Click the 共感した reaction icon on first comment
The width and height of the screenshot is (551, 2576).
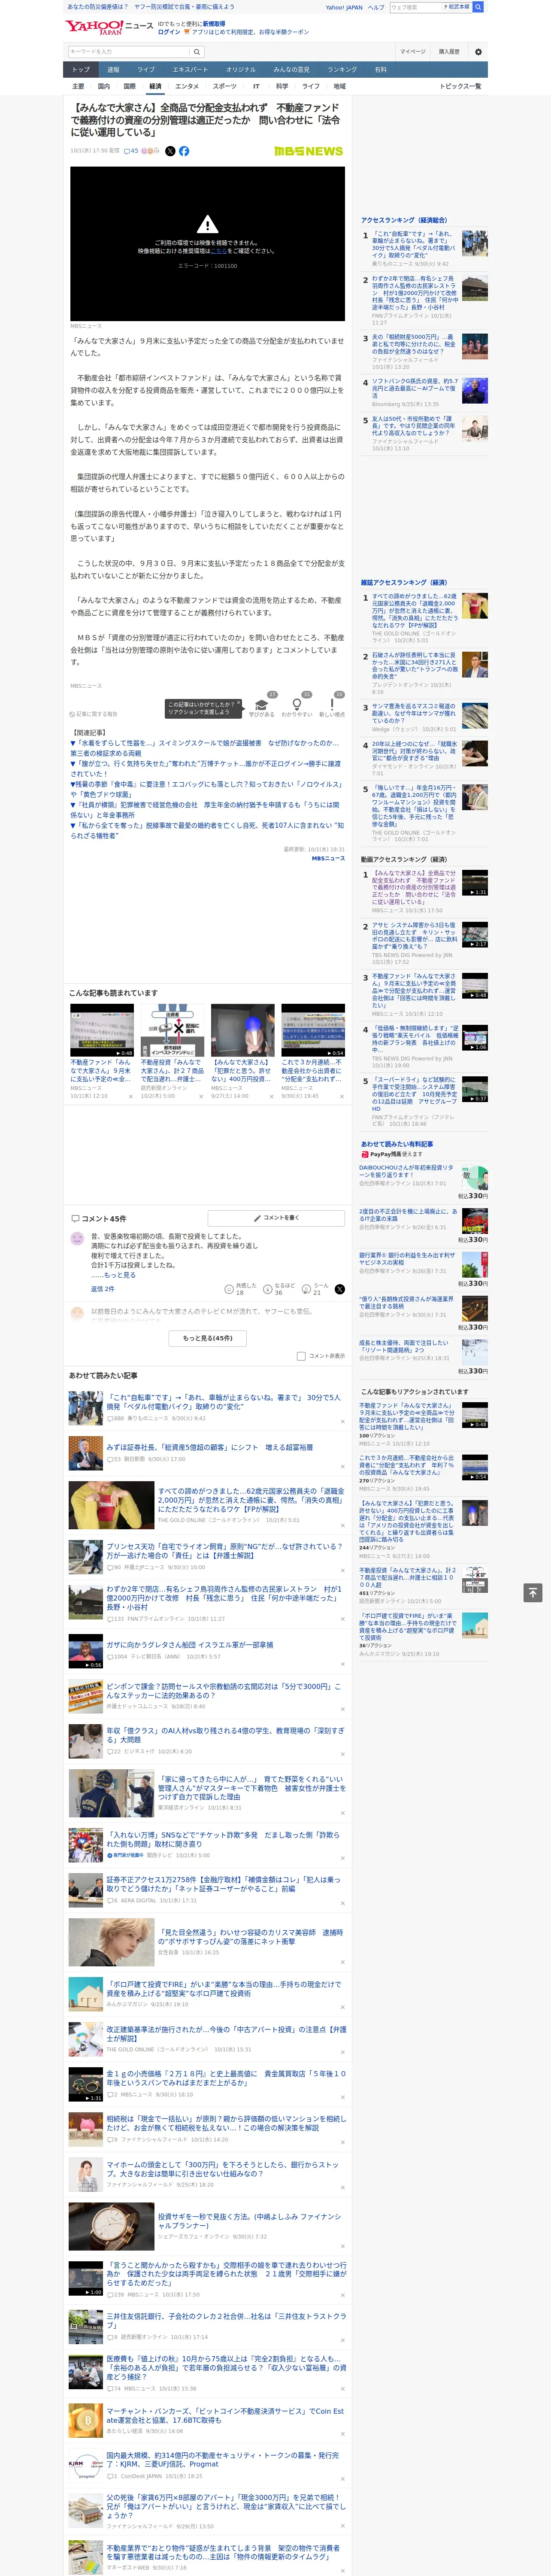click(x=229, y=1289)
